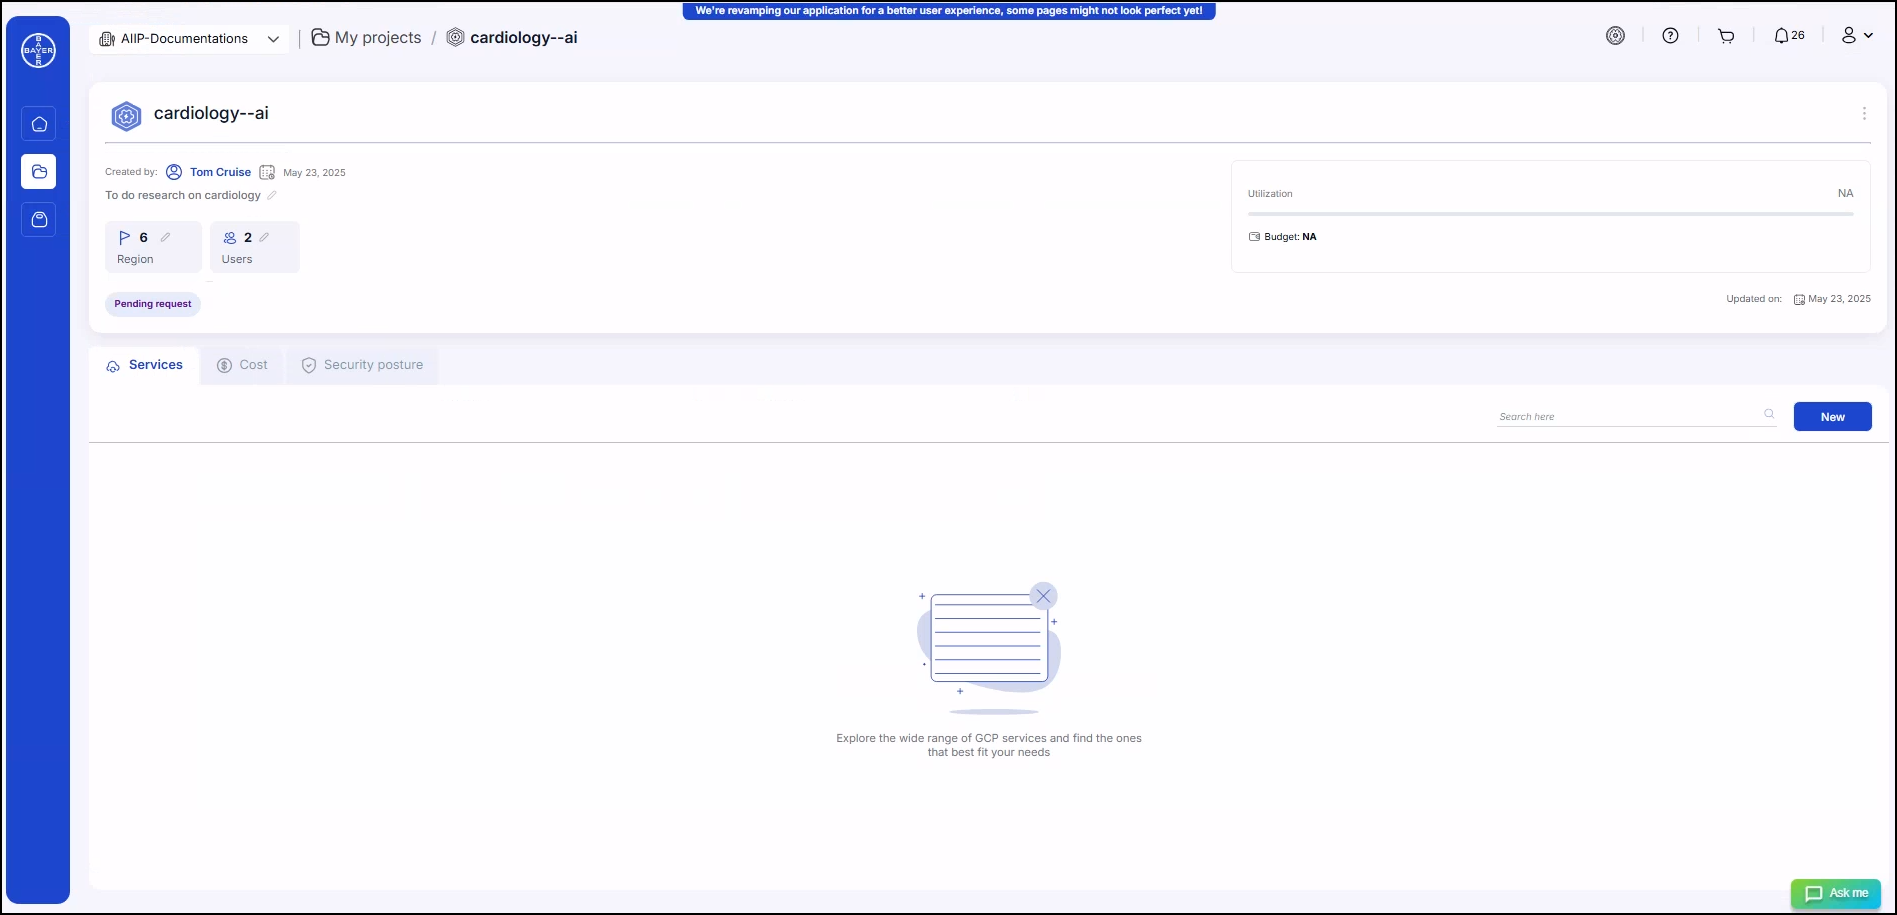Screen dimensions: 1897x915
Task: Open the marketplace bag icon in the sidebar
Action: click(x=39, y=219)
